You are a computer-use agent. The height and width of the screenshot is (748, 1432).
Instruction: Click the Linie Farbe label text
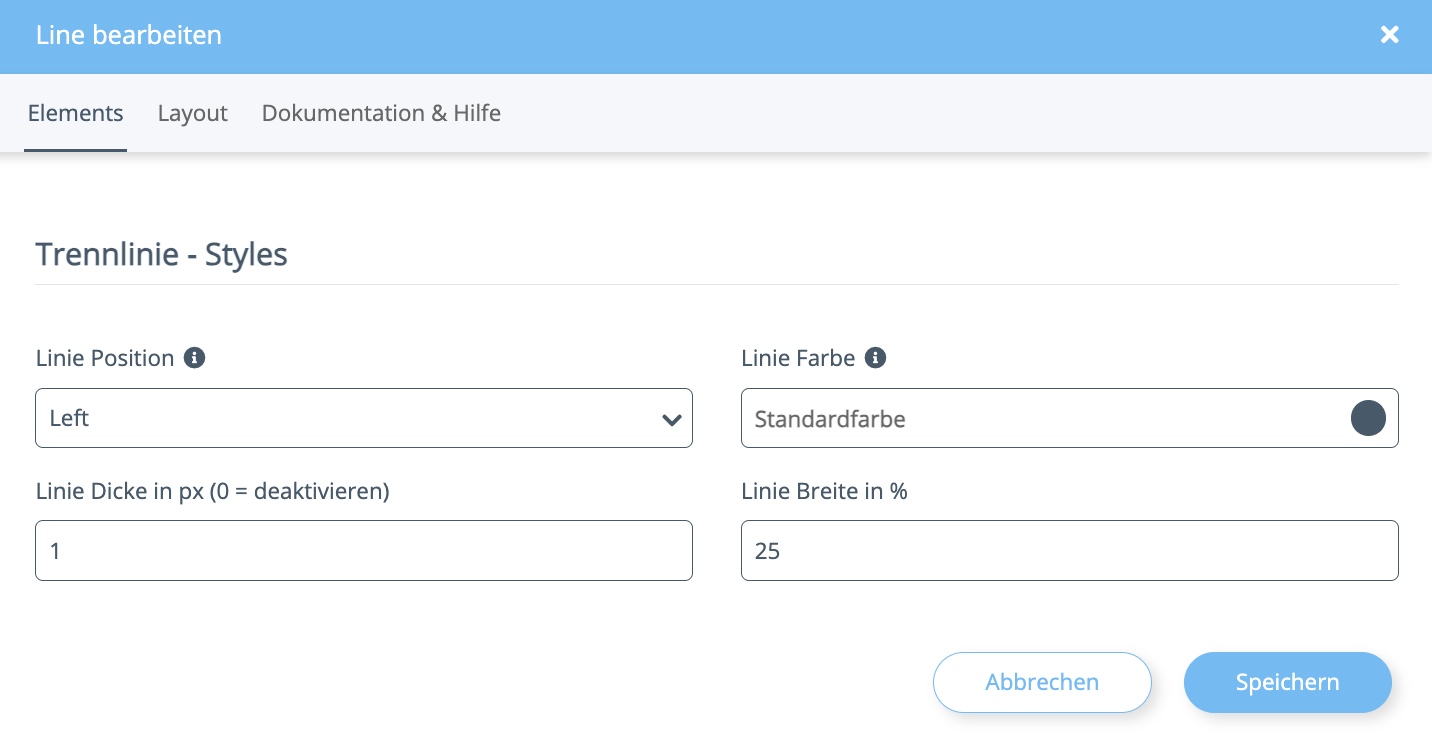pos(798,358)
